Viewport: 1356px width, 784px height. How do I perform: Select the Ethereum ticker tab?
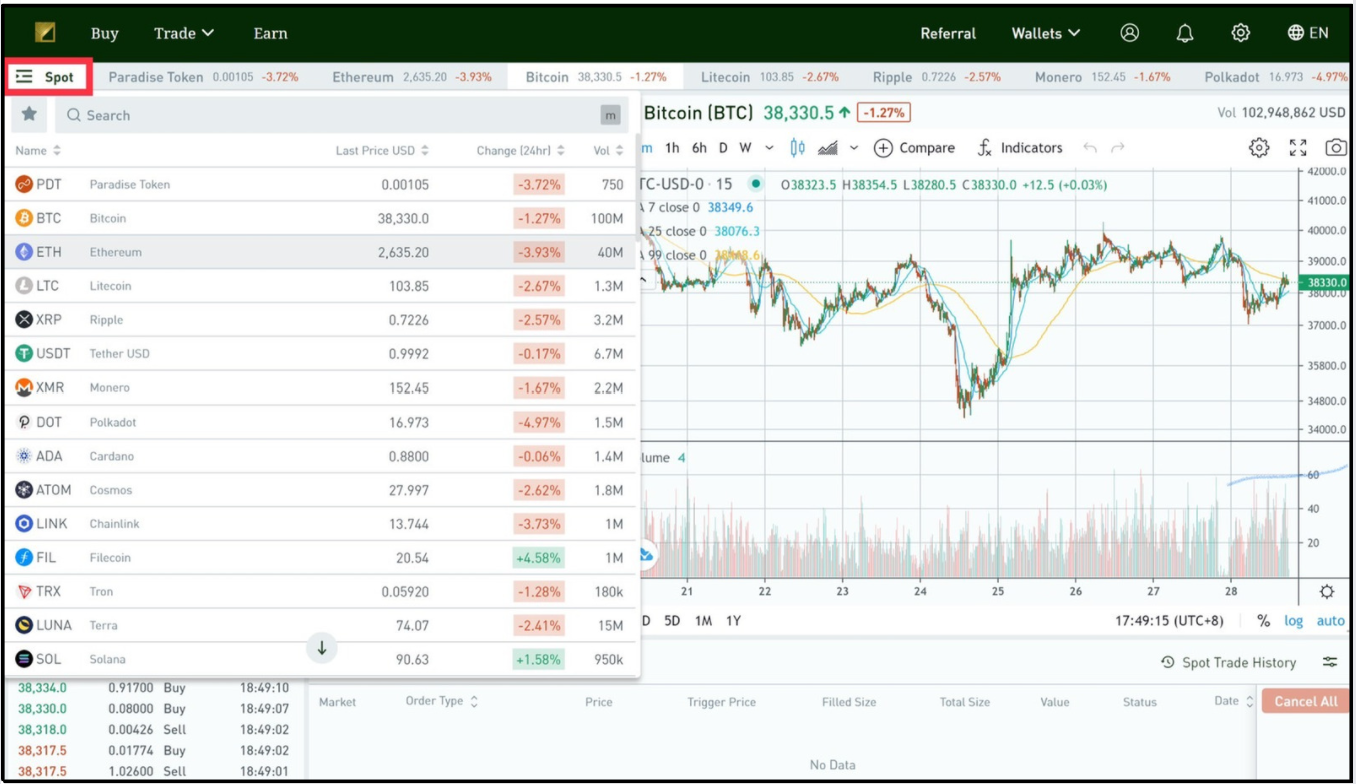(412, 77)
